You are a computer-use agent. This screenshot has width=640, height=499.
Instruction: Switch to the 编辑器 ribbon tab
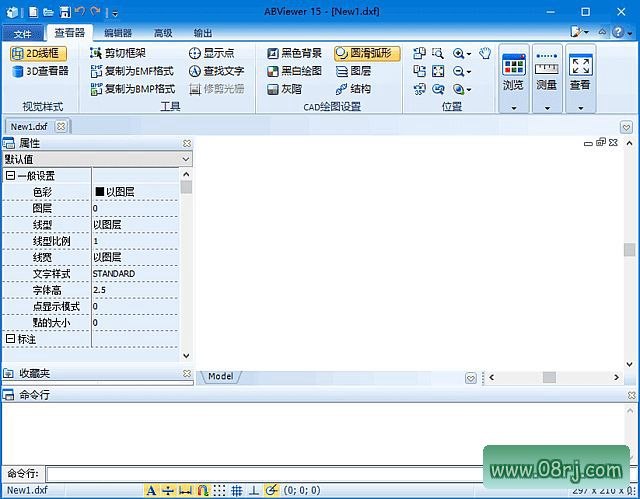[118, 33]
